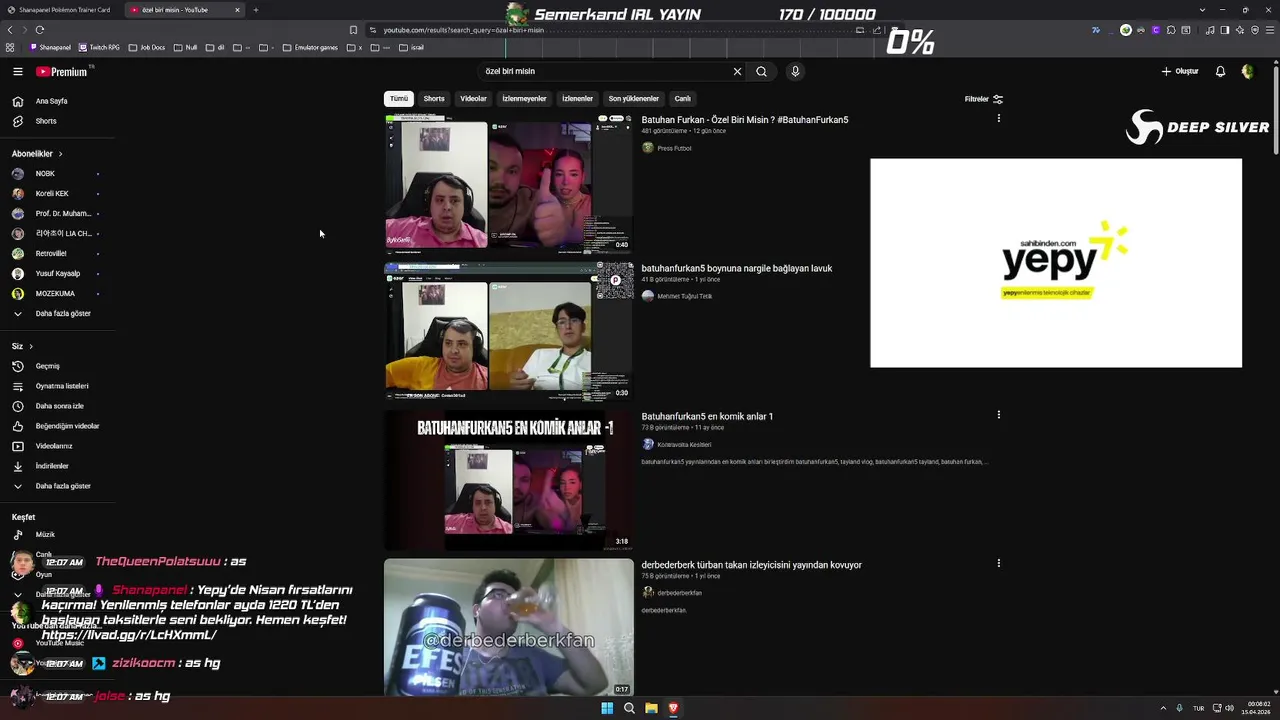Select the Son yüklenenler filter chip
The height and width of the screenshot is (720, 1280).
[633, 99]
